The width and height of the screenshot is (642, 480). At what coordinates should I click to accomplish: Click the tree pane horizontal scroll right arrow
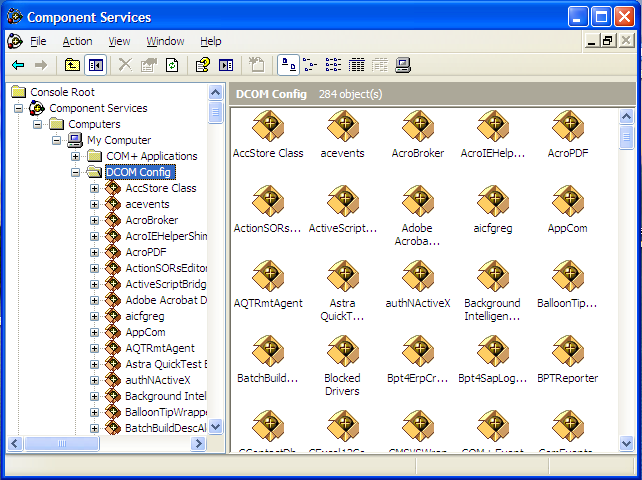tap(199, 444)
